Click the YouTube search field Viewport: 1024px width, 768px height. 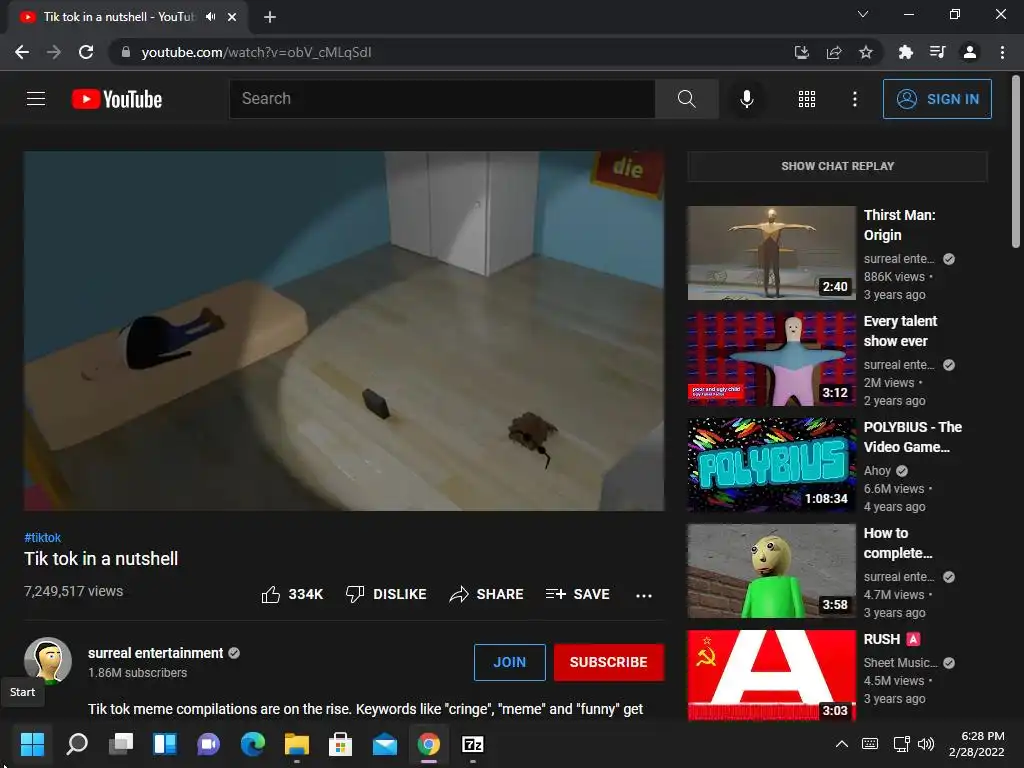point(442,99)
